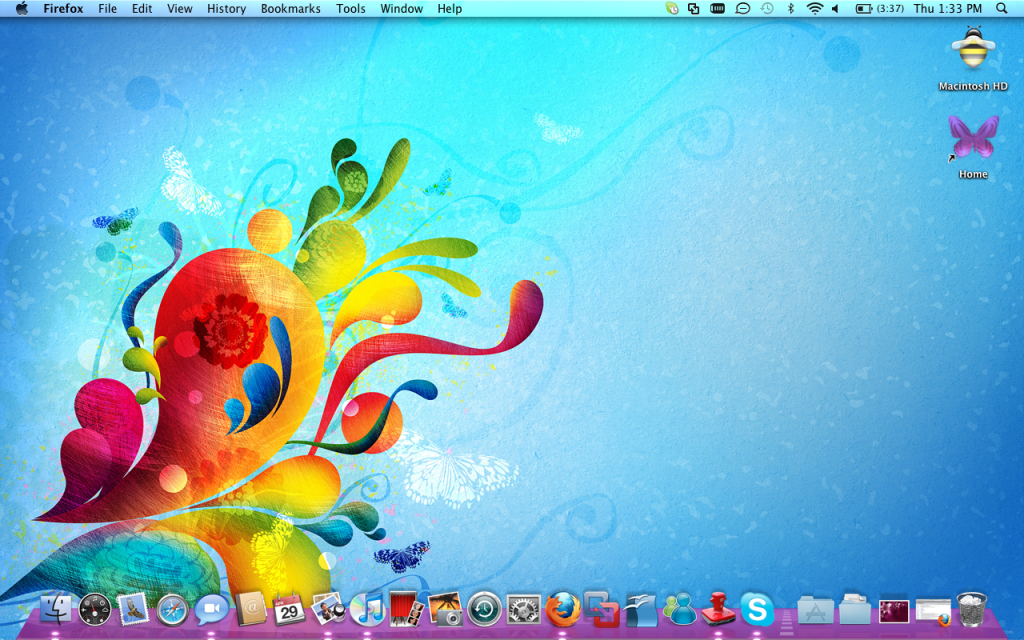The height and width of the screenshot is (640, 1024).
Task: Open the dark purple image thumbnail in Dock
Action: (893, 611)
